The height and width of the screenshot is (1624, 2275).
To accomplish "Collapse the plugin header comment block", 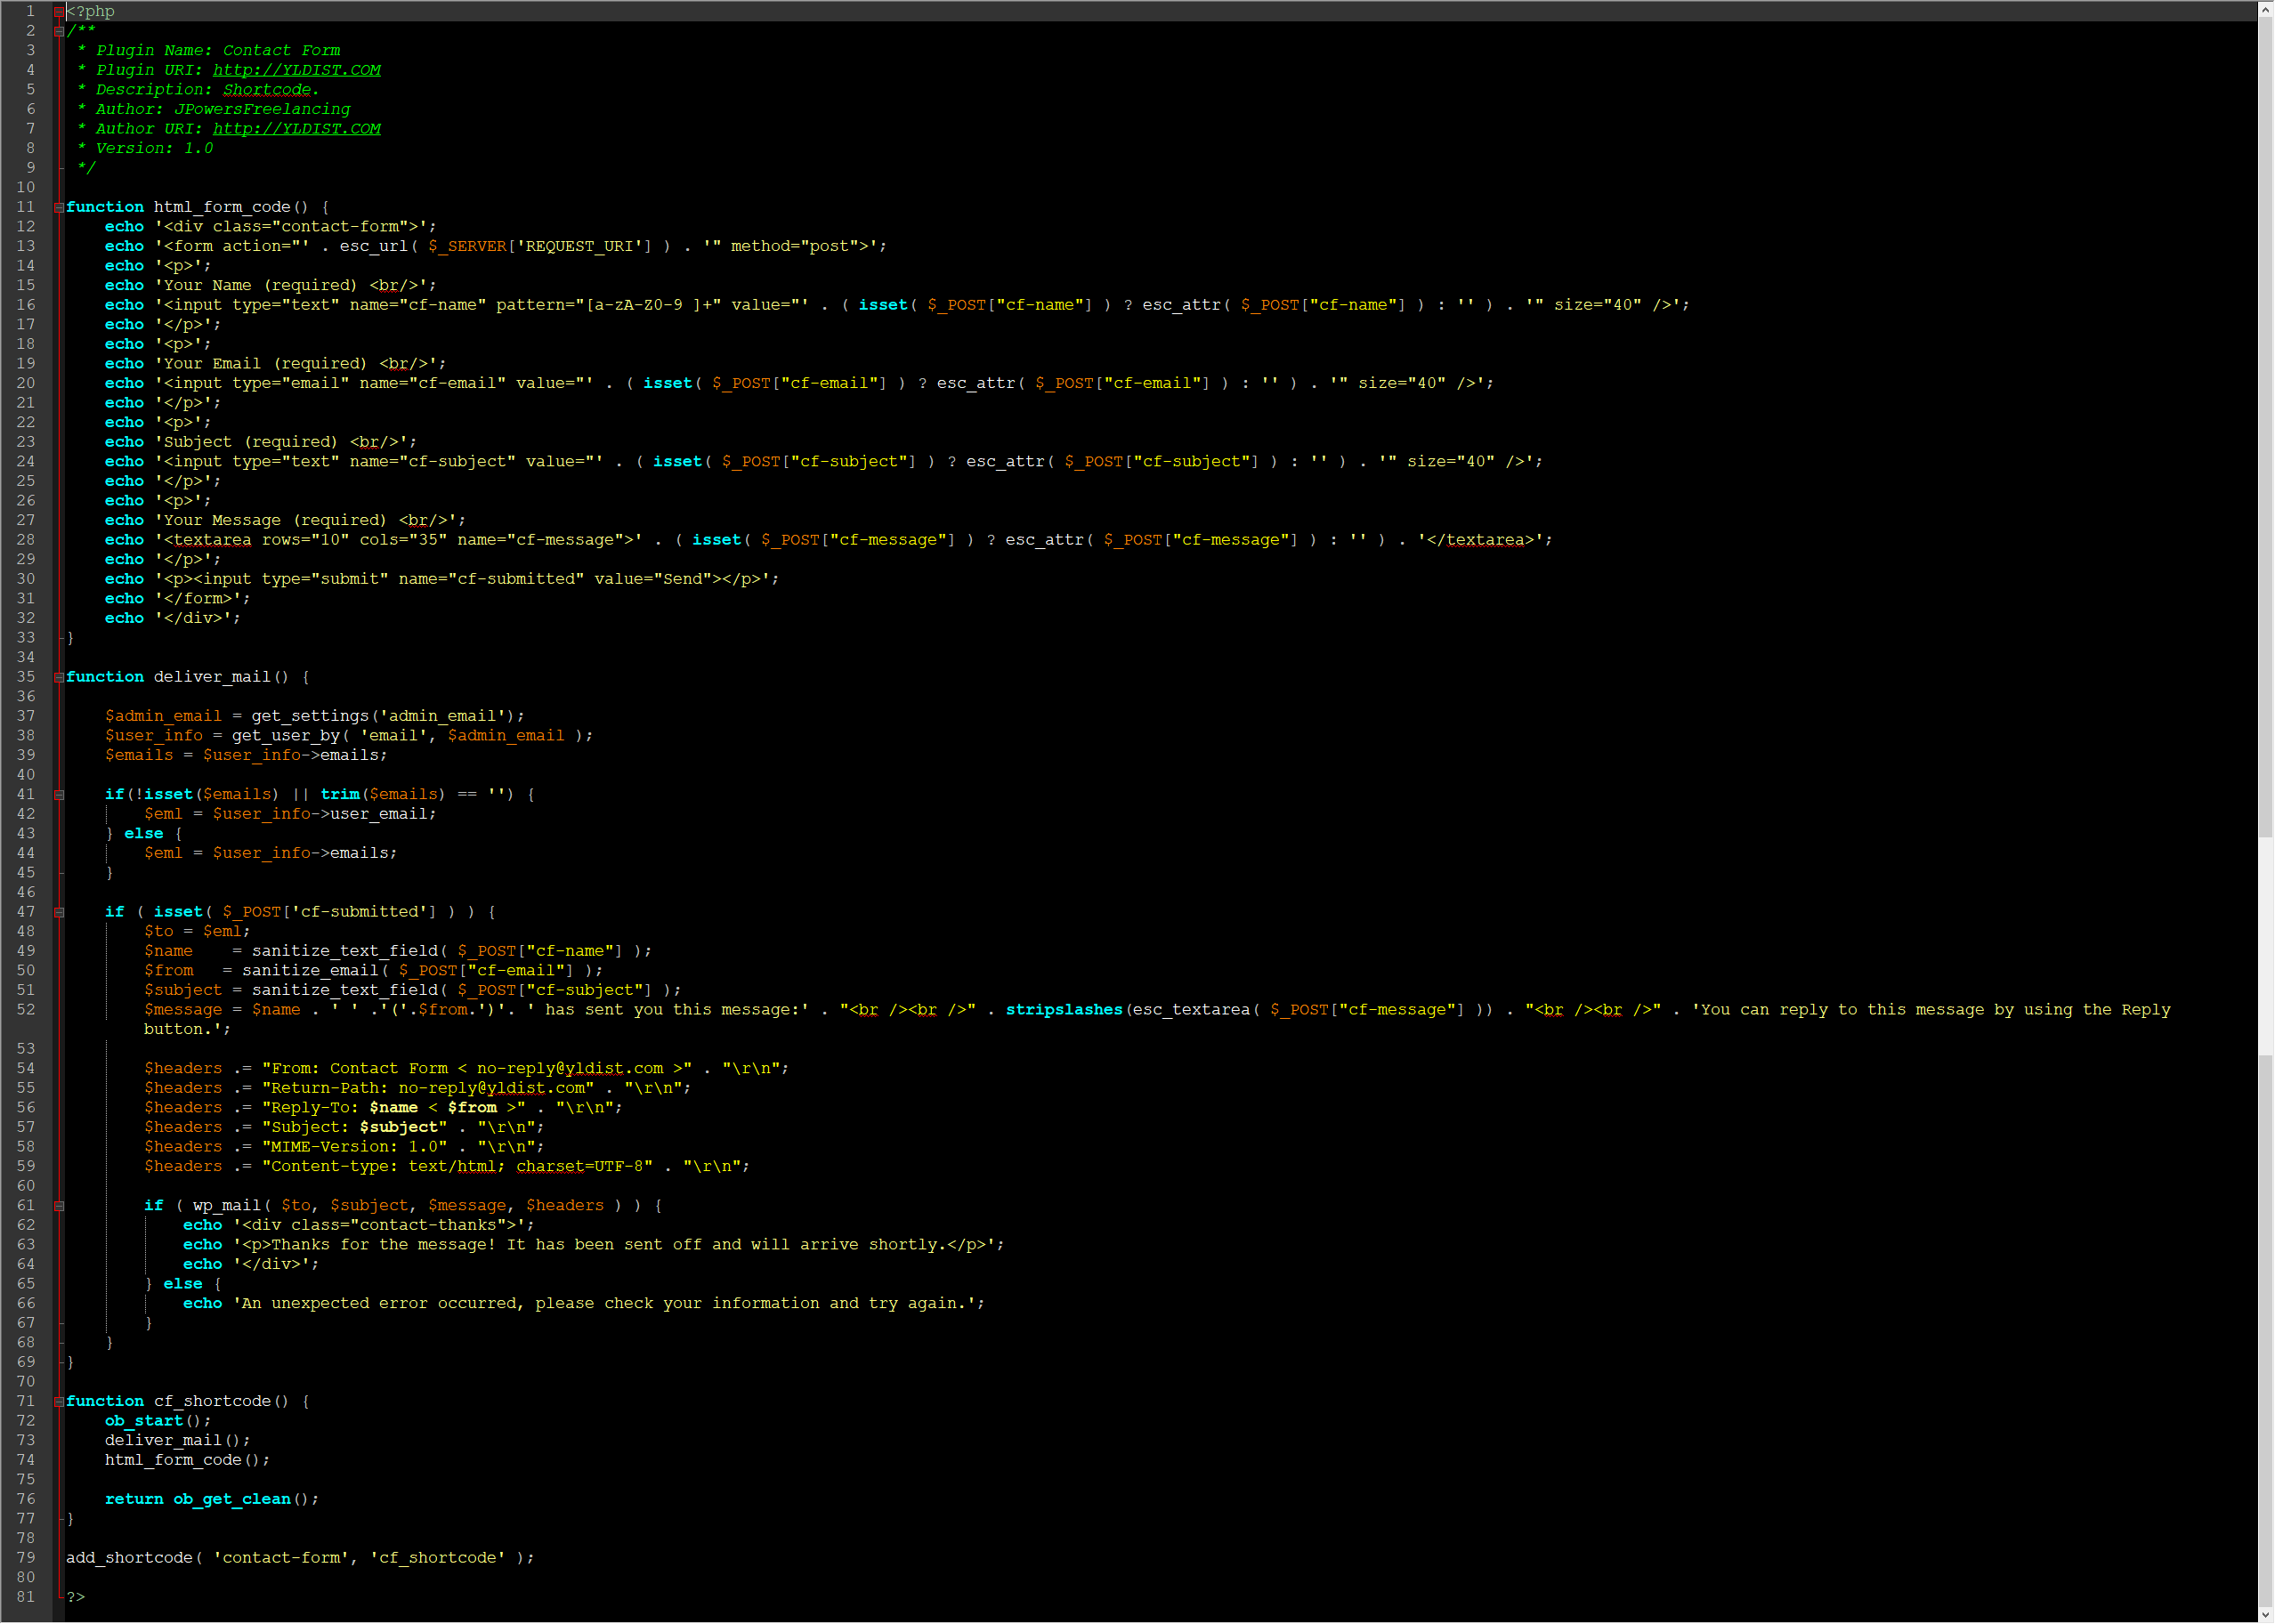I will (x=59, y=32).
